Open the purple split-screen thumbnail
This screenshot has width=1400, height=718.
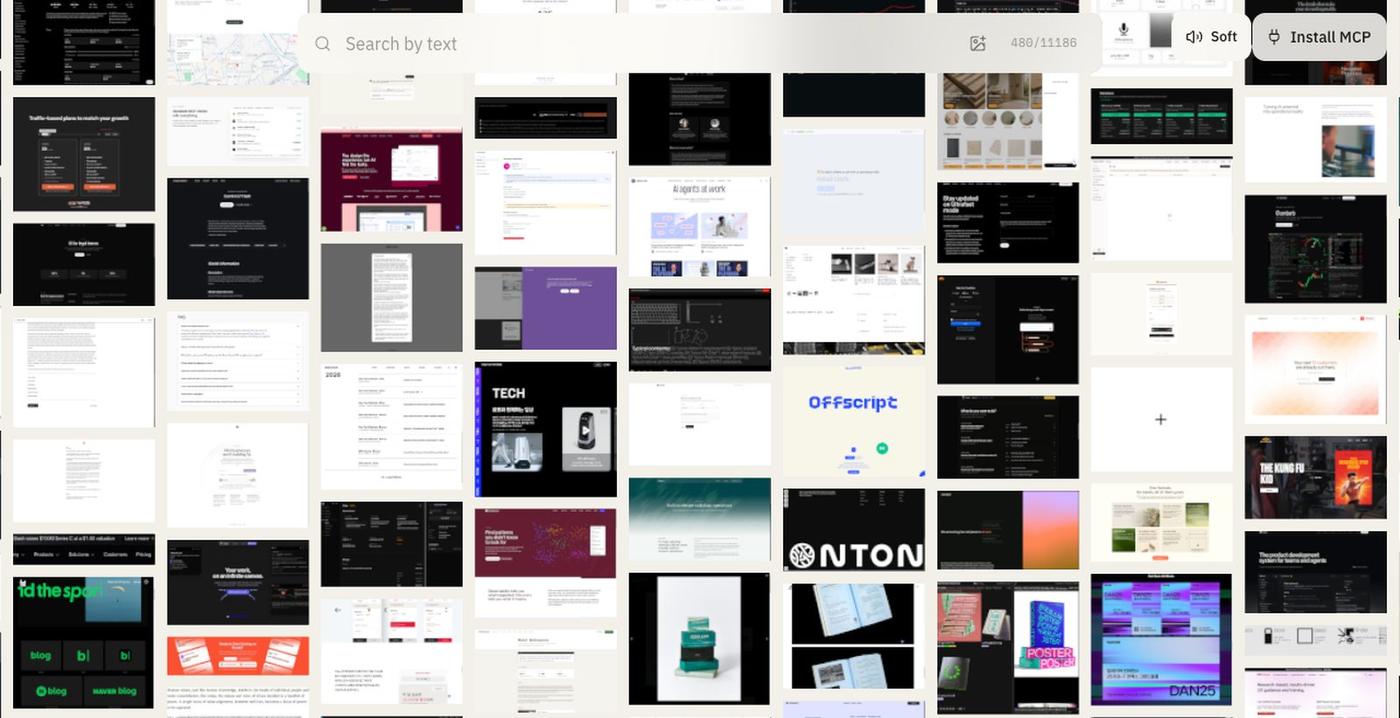546,308
